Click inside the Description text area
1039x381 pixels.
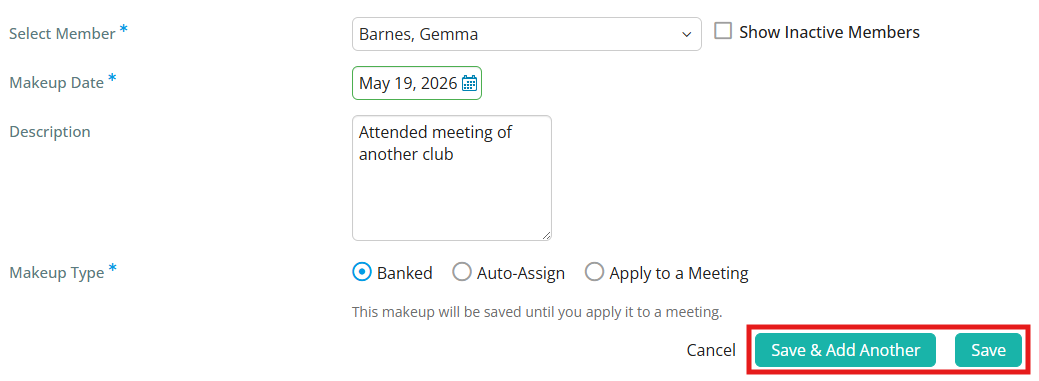(x=451, y=178)
